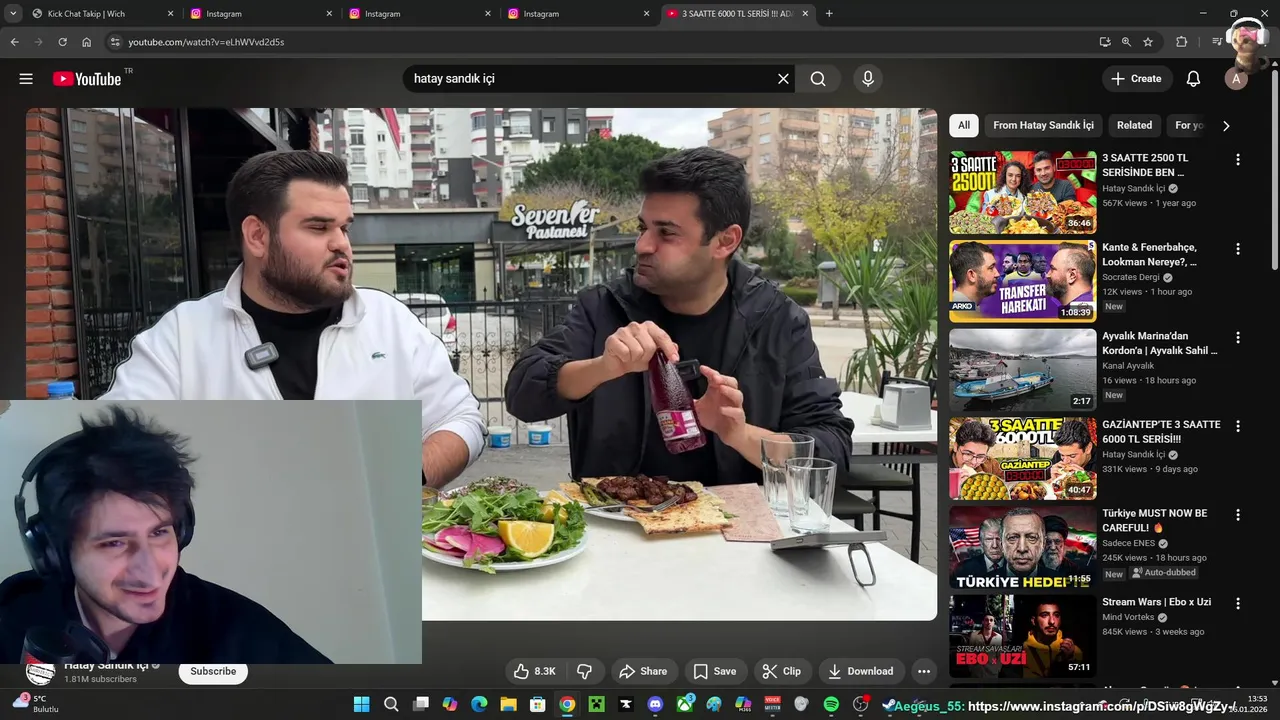1280x720 pixels.
Task: Open the YouTube notifications bell
Action: pos(1193,79)
